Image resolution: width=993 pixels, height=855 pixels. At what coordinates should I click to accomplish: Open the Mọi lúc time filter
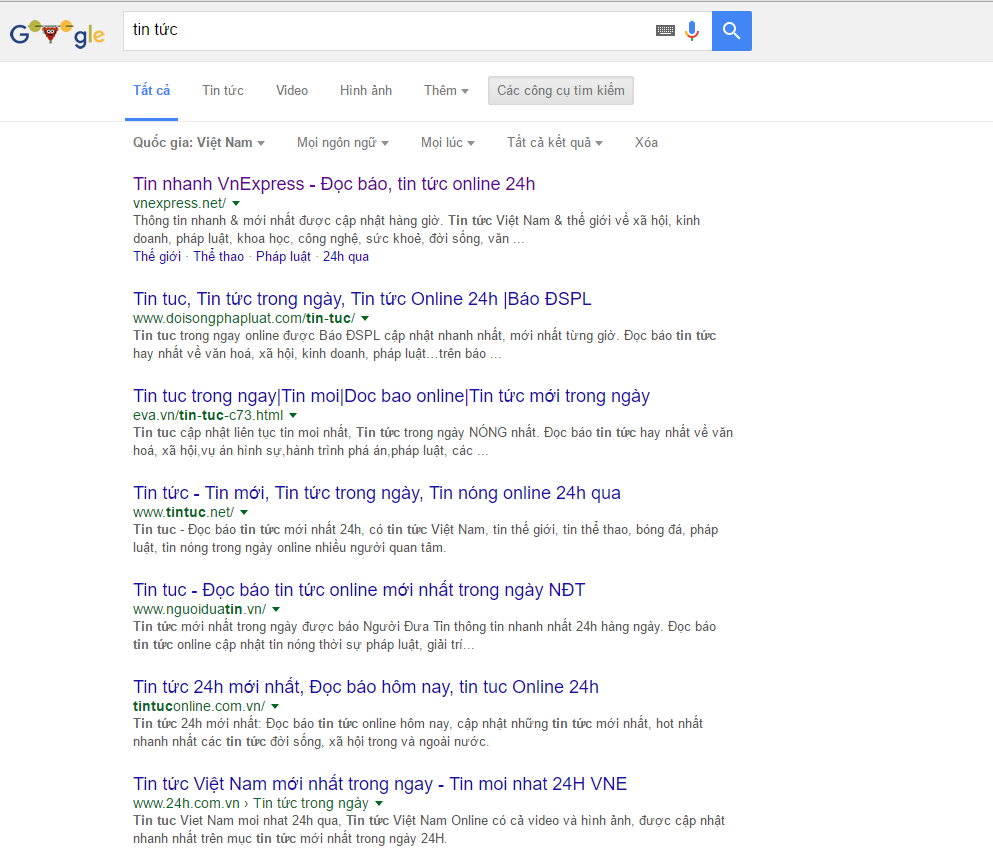click(447, 142)
